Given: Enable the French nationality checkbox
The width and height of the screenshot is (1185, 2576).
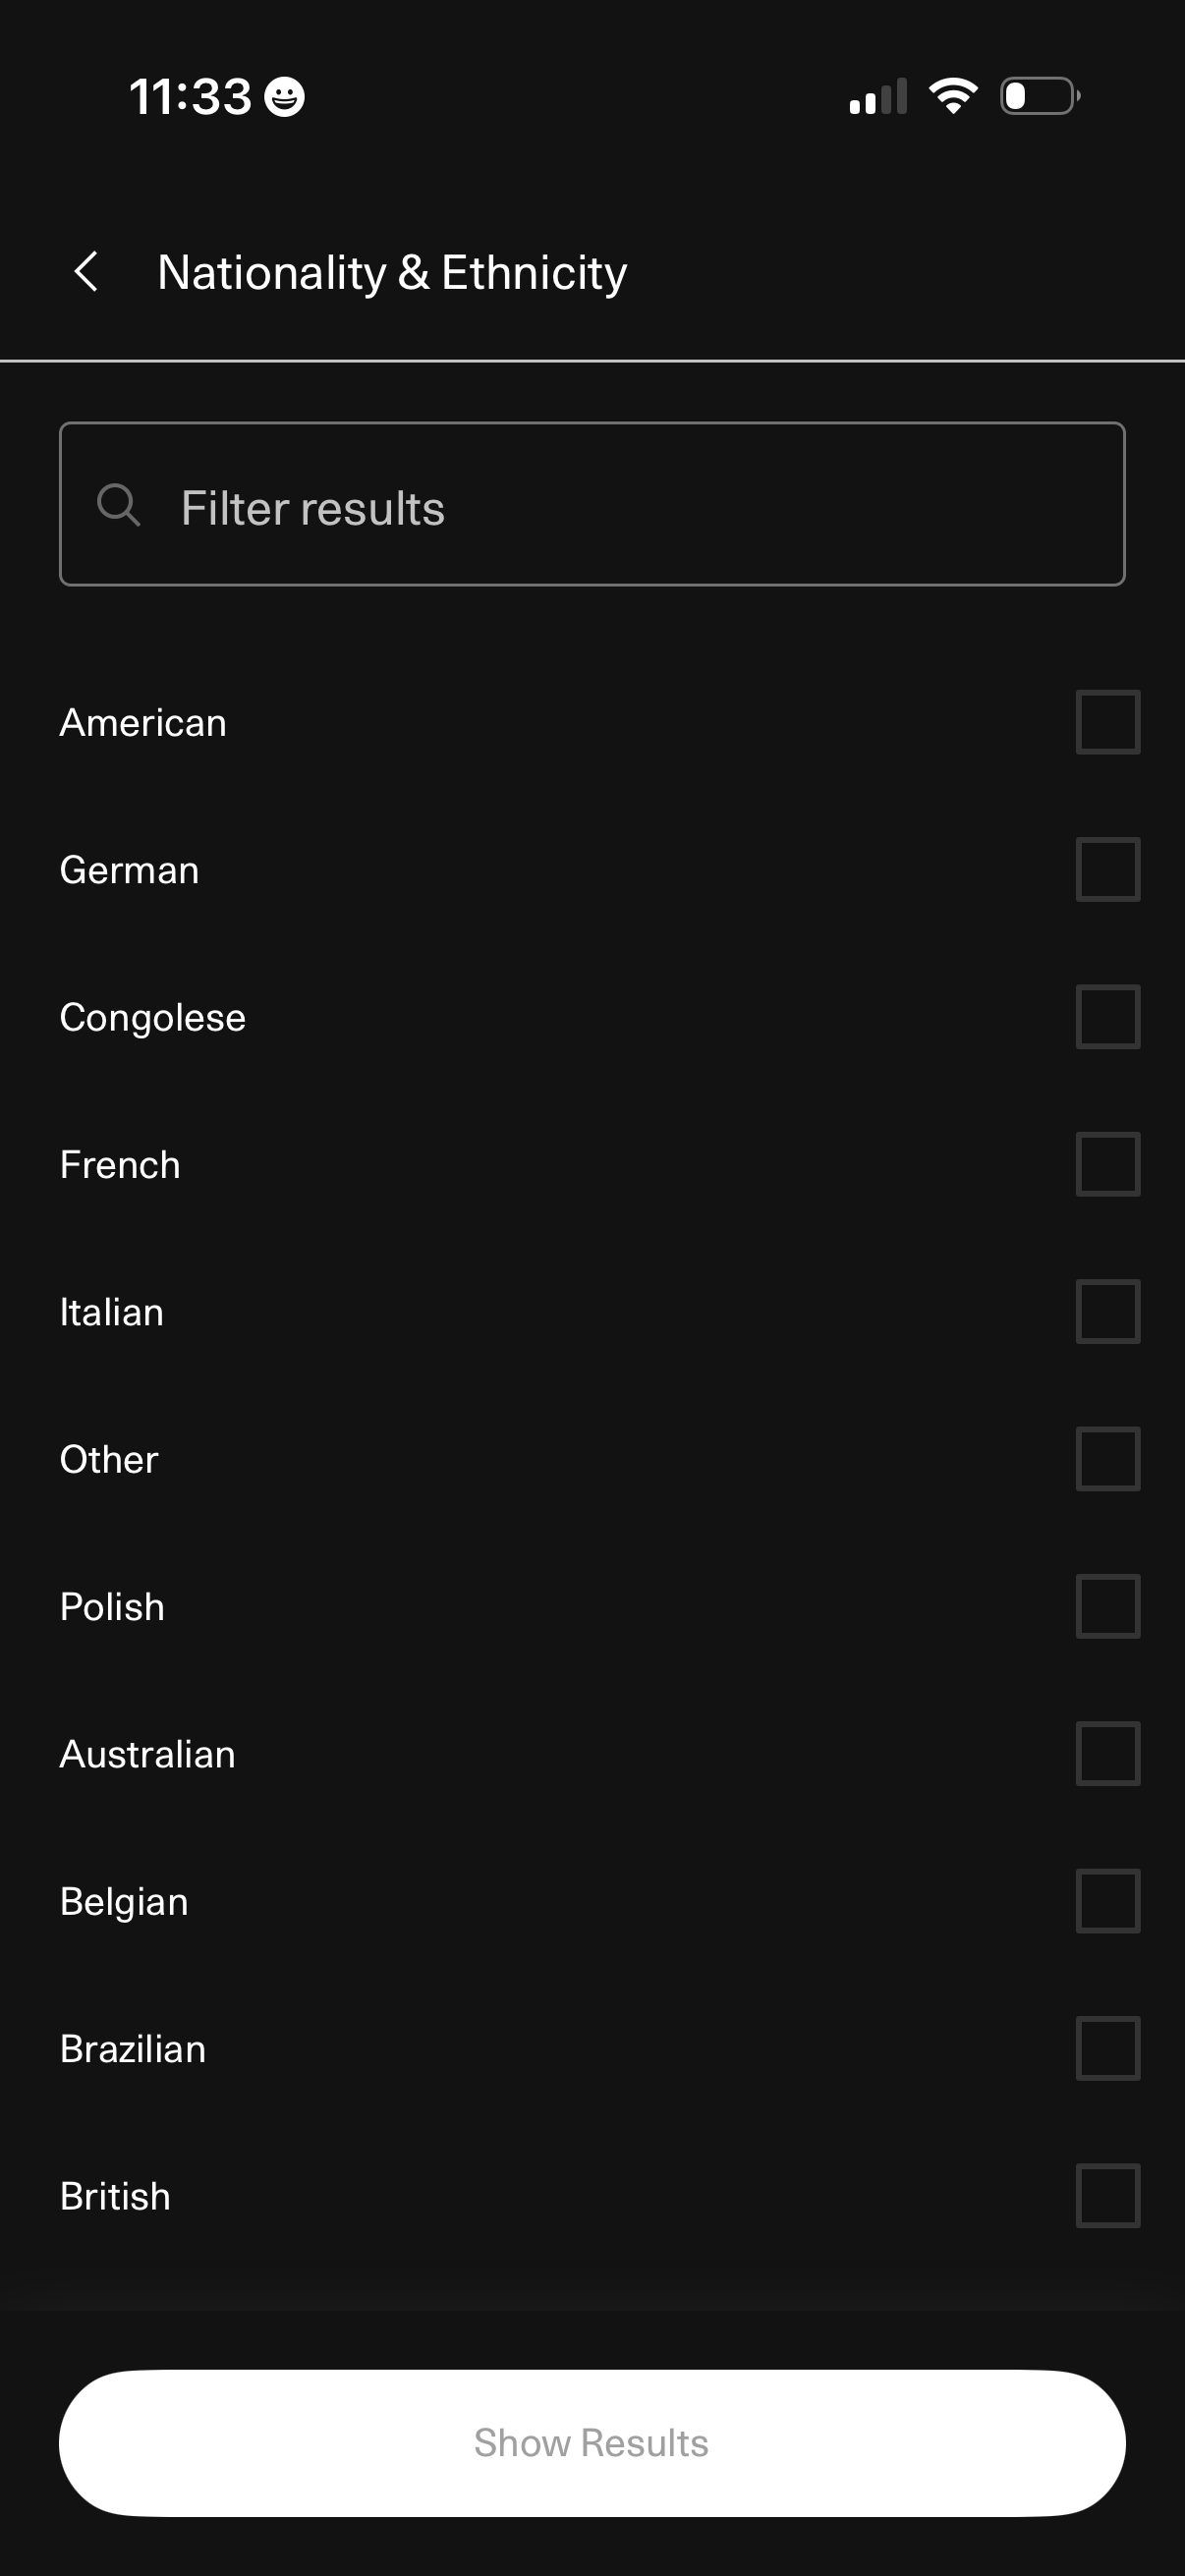Looking at the screenshot, I should pyautogui.click(x=1107, y=1164).
